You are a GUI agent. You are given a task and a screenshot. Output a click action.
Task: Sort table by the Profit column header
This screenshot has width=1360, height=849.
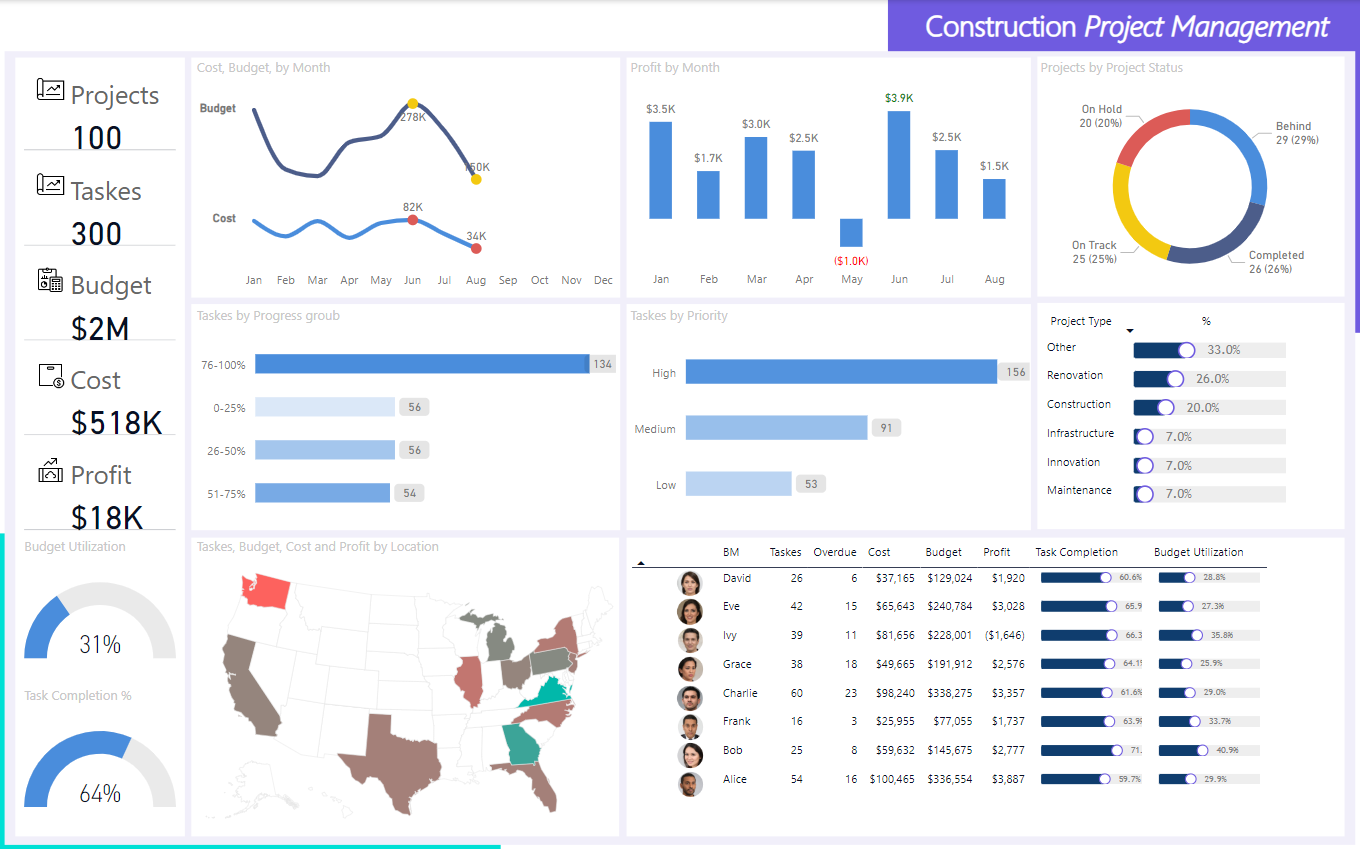(996, 552)
